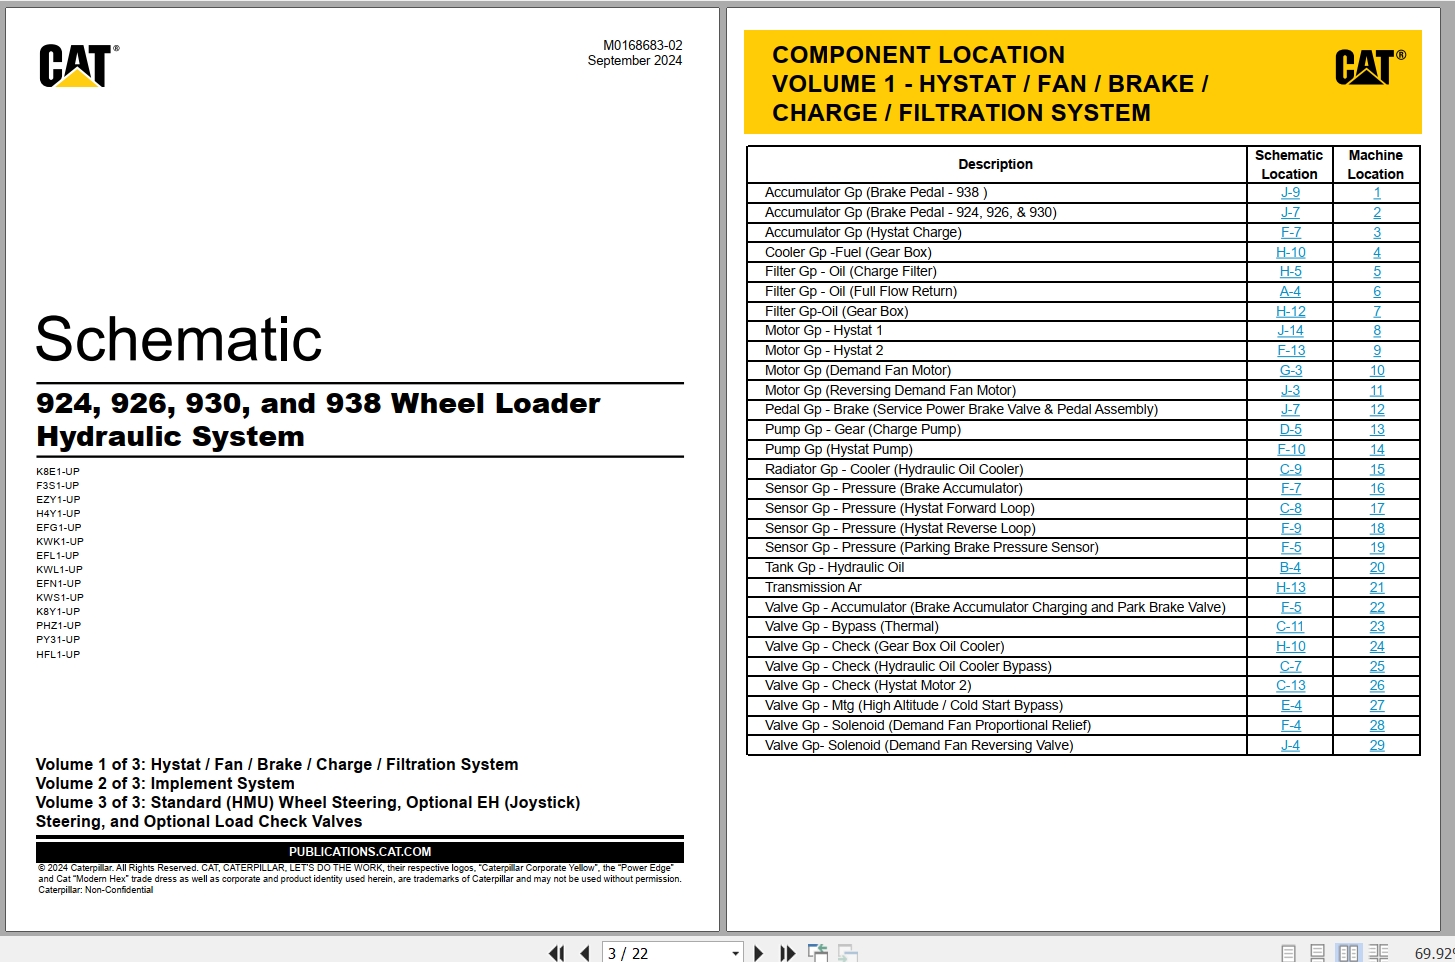Click B-4 link for Hydraulic Oil Tank
The height and width of the screenshot is (962, 1455).
[x=1291, y=567]
